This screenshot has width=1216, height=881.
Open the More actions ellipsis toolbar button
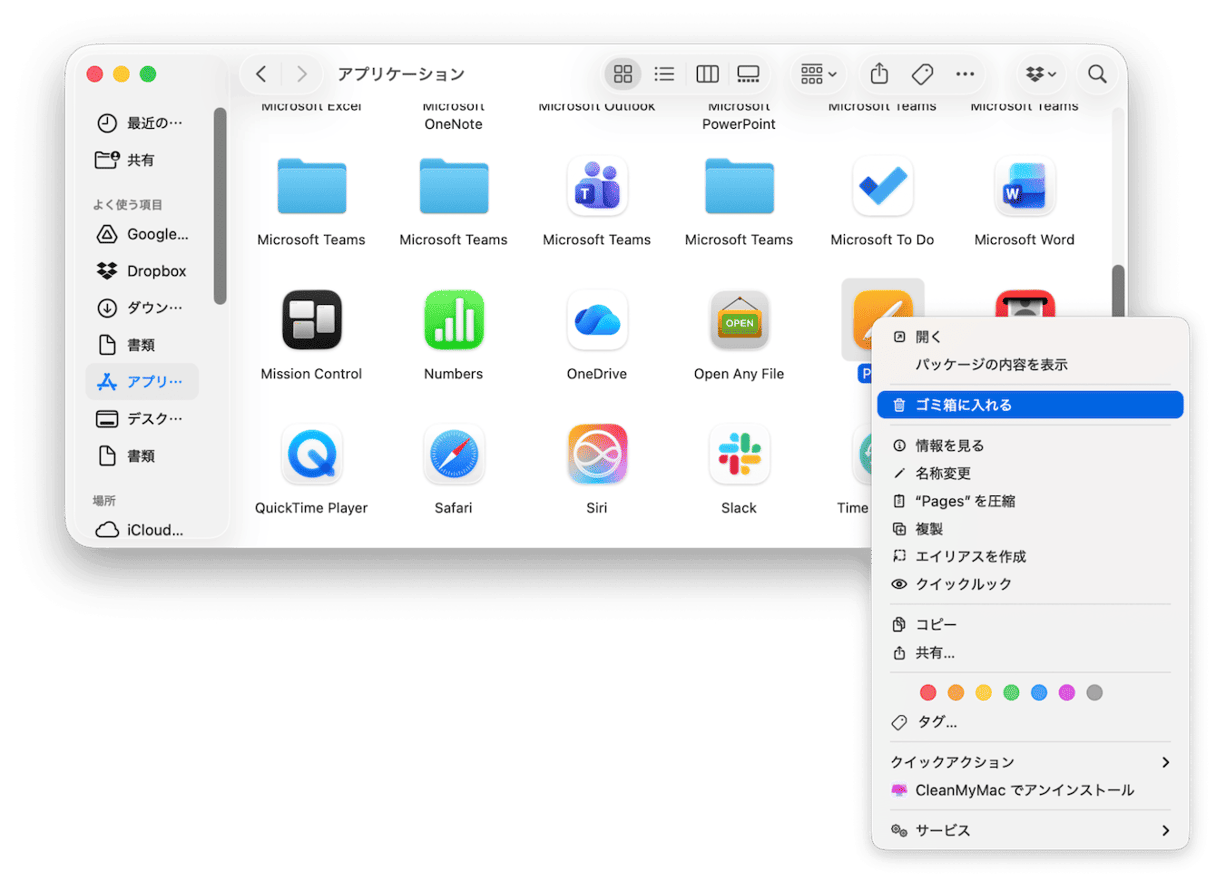point(965,74)
